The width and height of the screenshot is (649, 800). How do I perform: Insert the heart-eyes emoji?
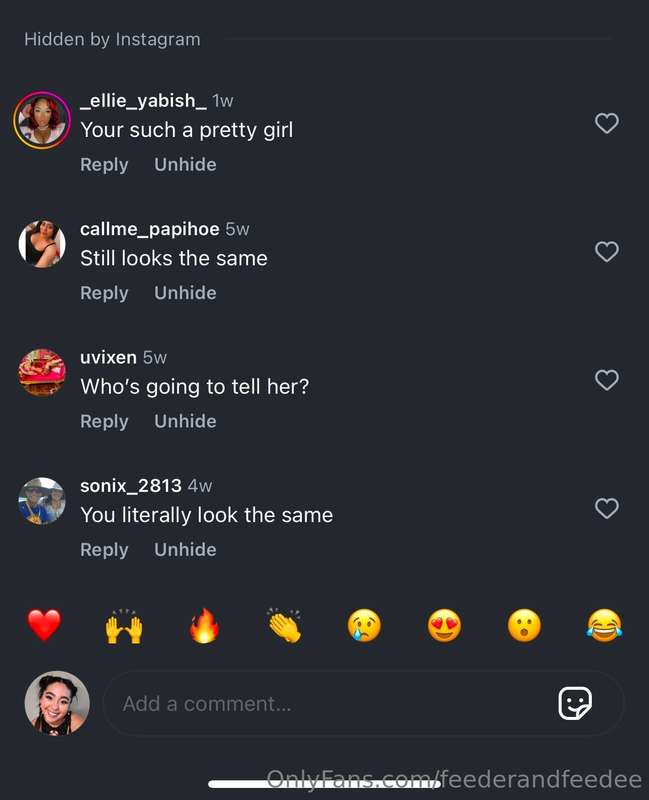[444, 626]
